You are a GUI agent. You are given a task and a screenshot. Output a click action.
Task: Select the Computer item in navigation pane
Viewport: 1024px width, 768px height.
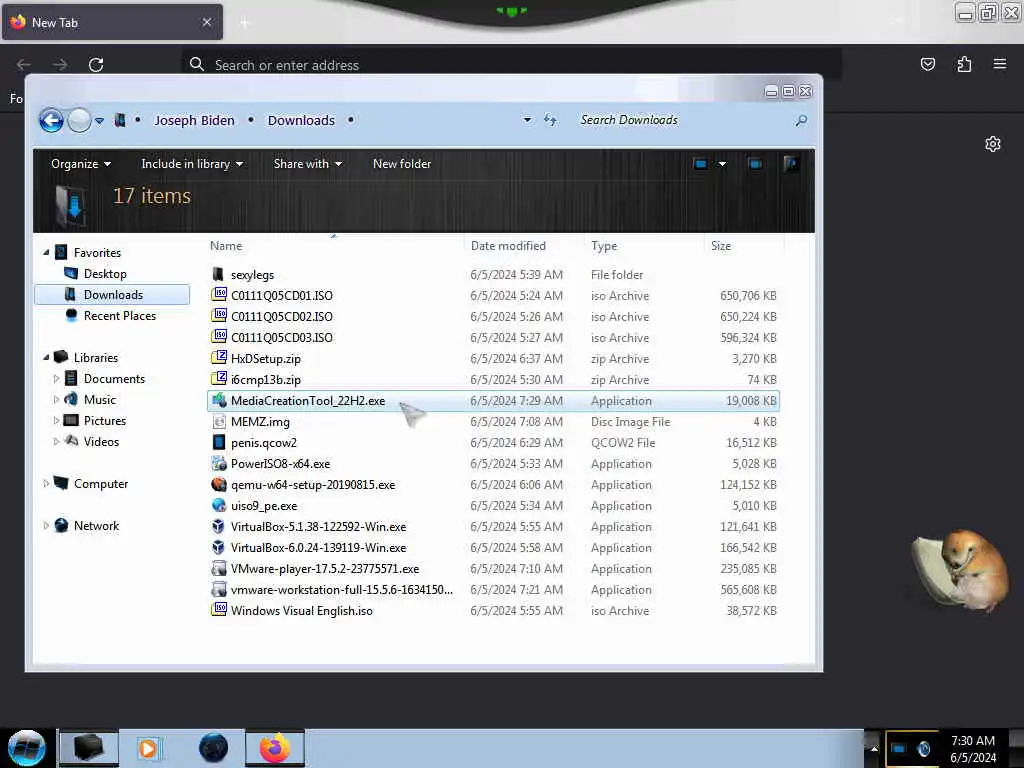[x=101, y=484]
